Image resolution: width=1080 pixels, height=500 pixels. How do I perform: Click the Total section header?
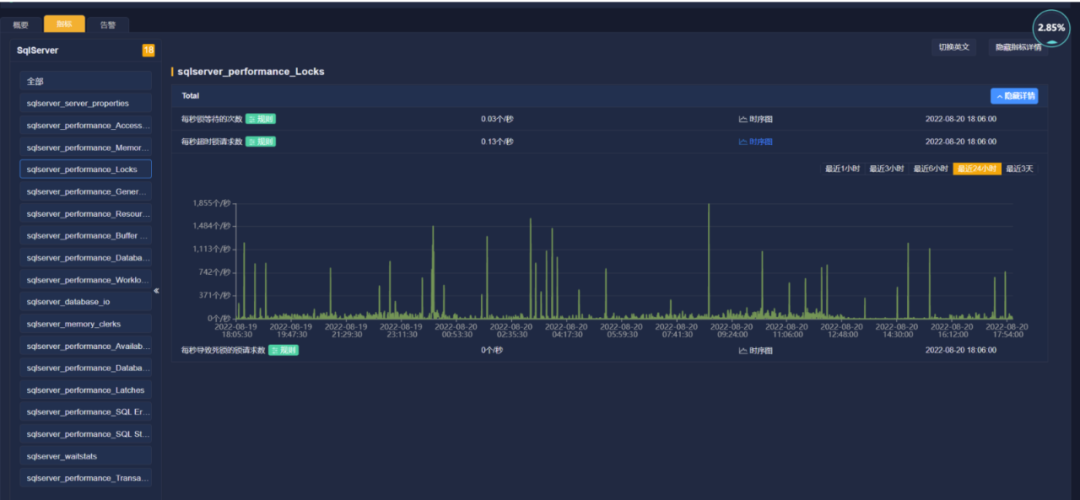(610, 96)
